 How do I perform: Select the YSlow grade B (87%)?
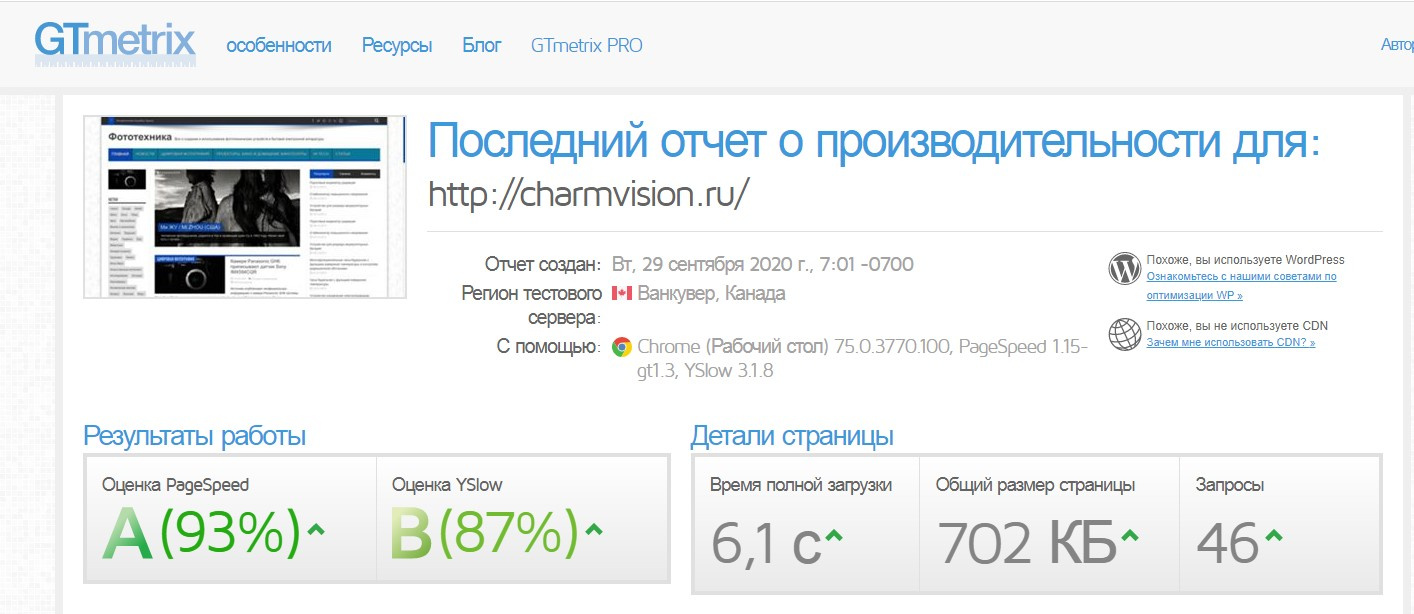coord(485,534)
